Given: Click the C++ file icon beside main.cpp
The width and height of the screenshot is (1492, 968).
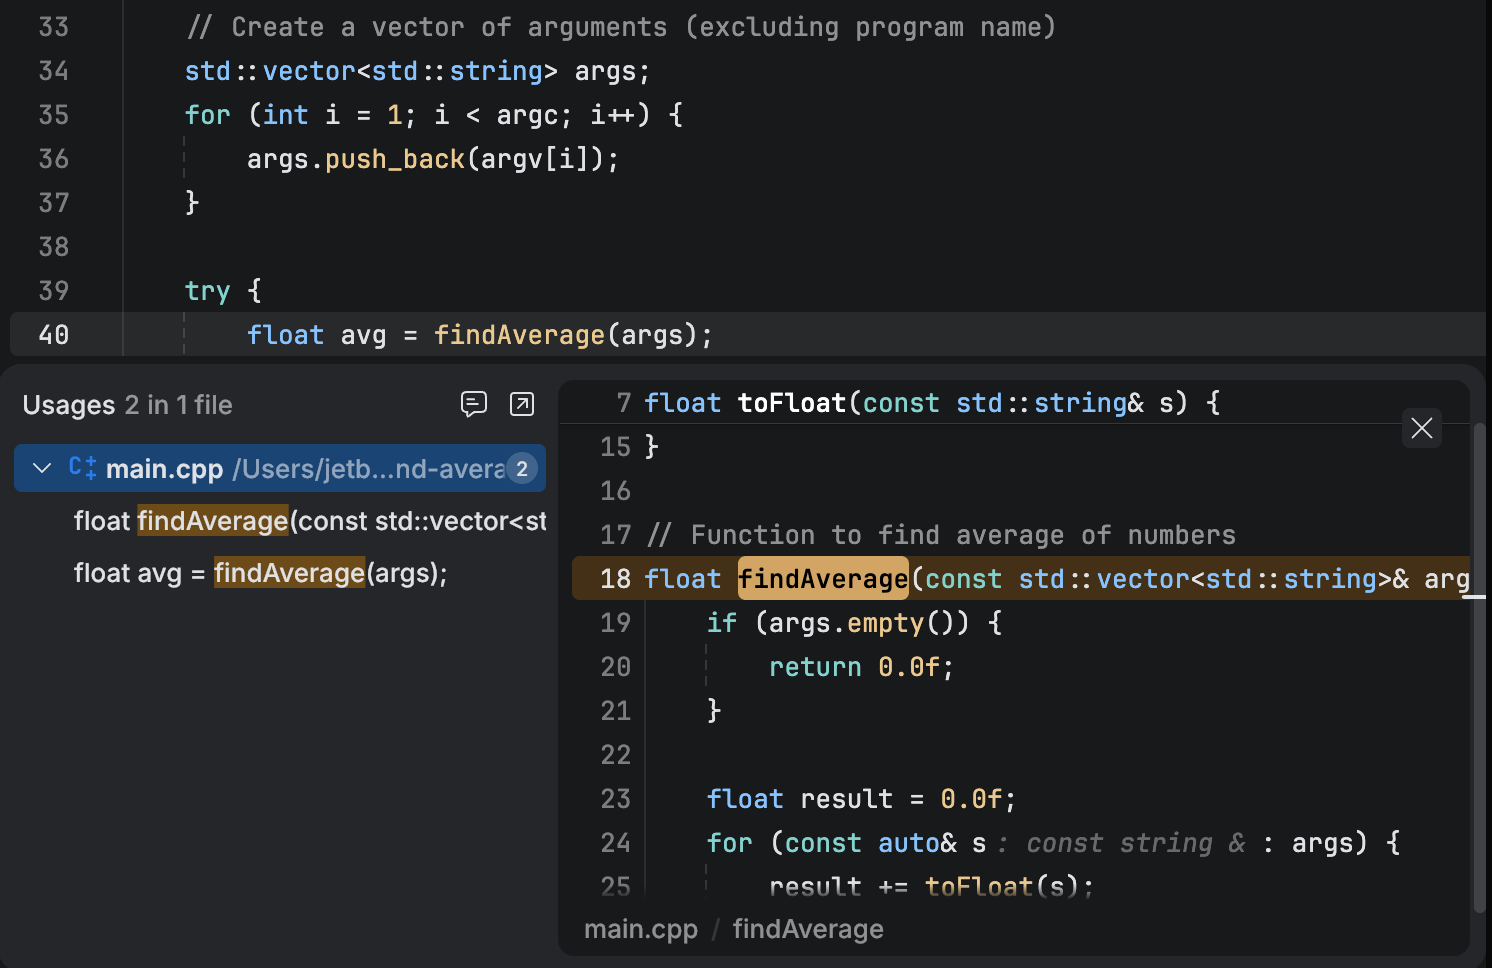Looking at the screenshot, I should pos(82,468).
